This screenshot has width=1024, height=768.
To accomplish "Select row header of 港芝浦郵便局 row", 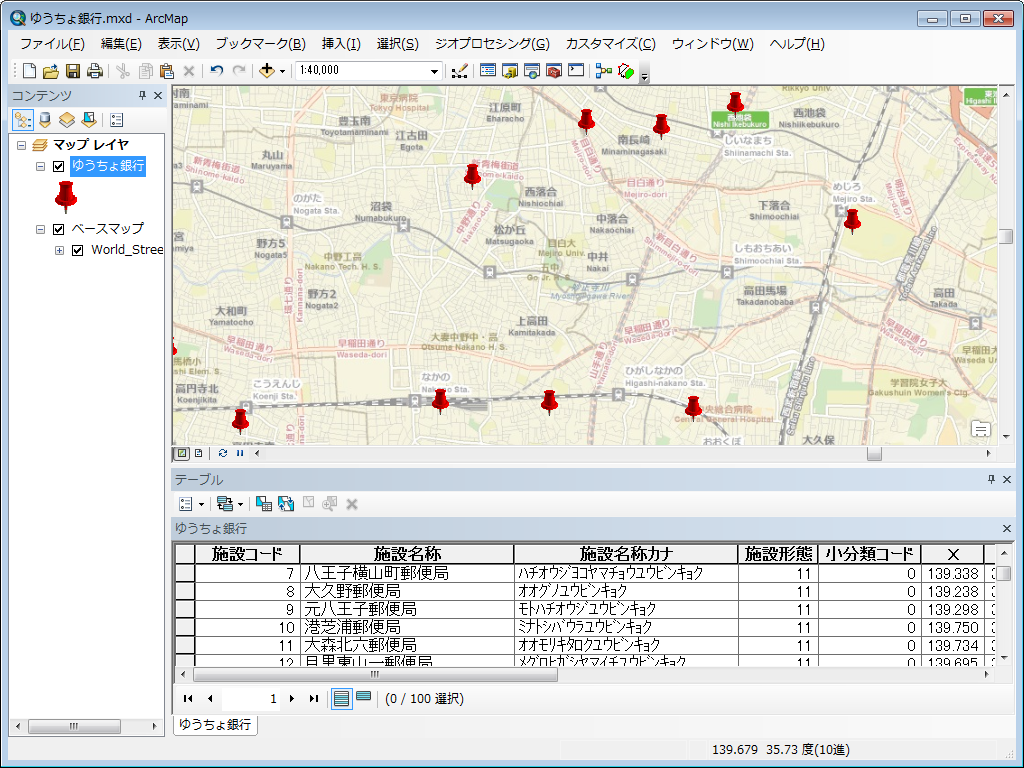I will pyautogui.click(x=185, y=627).
